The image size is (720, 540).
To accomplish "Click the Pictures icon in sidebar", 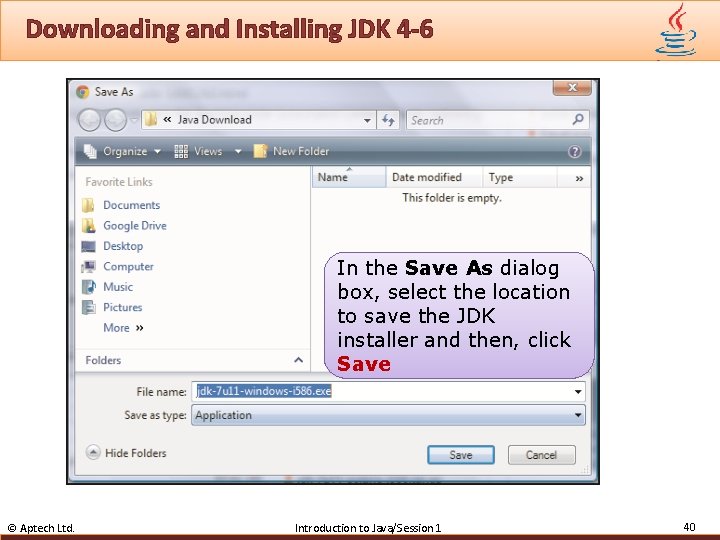I will tap(88, 307).
